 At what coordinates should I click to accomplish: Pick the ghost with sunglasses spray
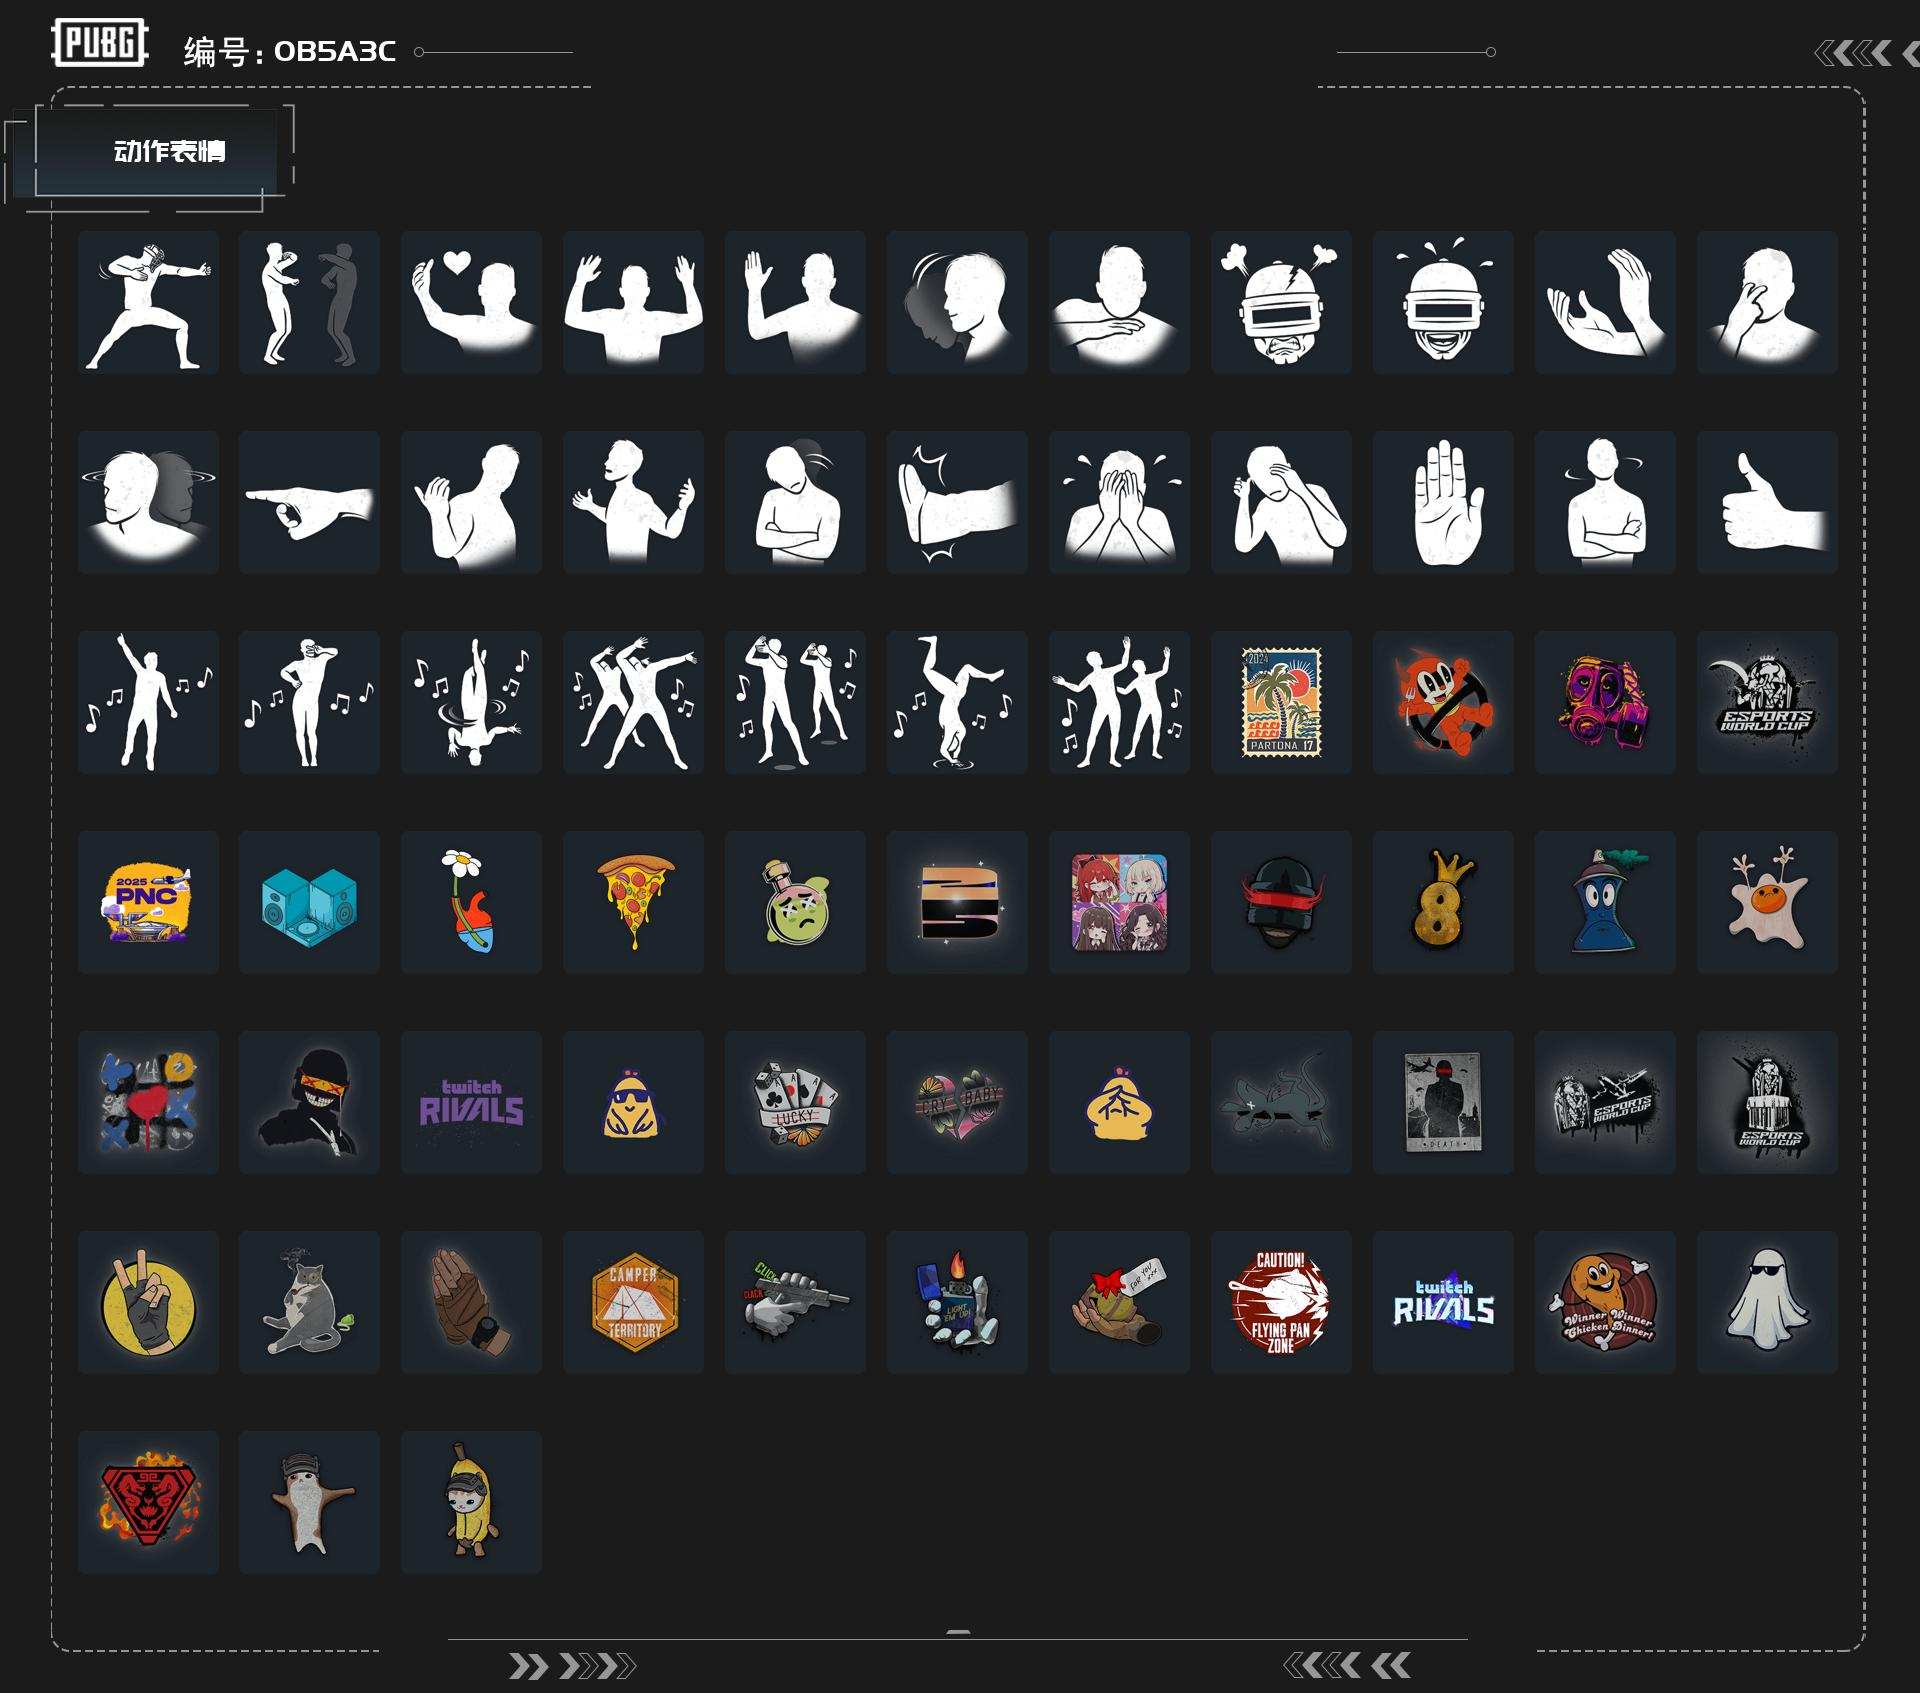[x=1767, y=1301]
